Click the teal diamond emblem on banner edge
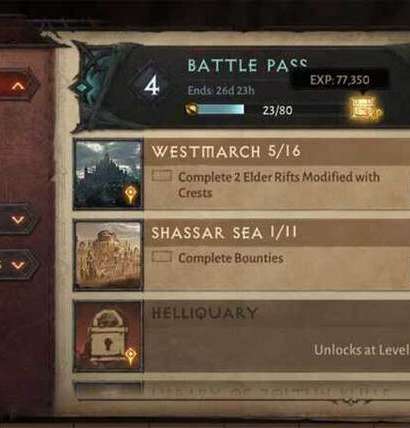 [x=82, y=88]
